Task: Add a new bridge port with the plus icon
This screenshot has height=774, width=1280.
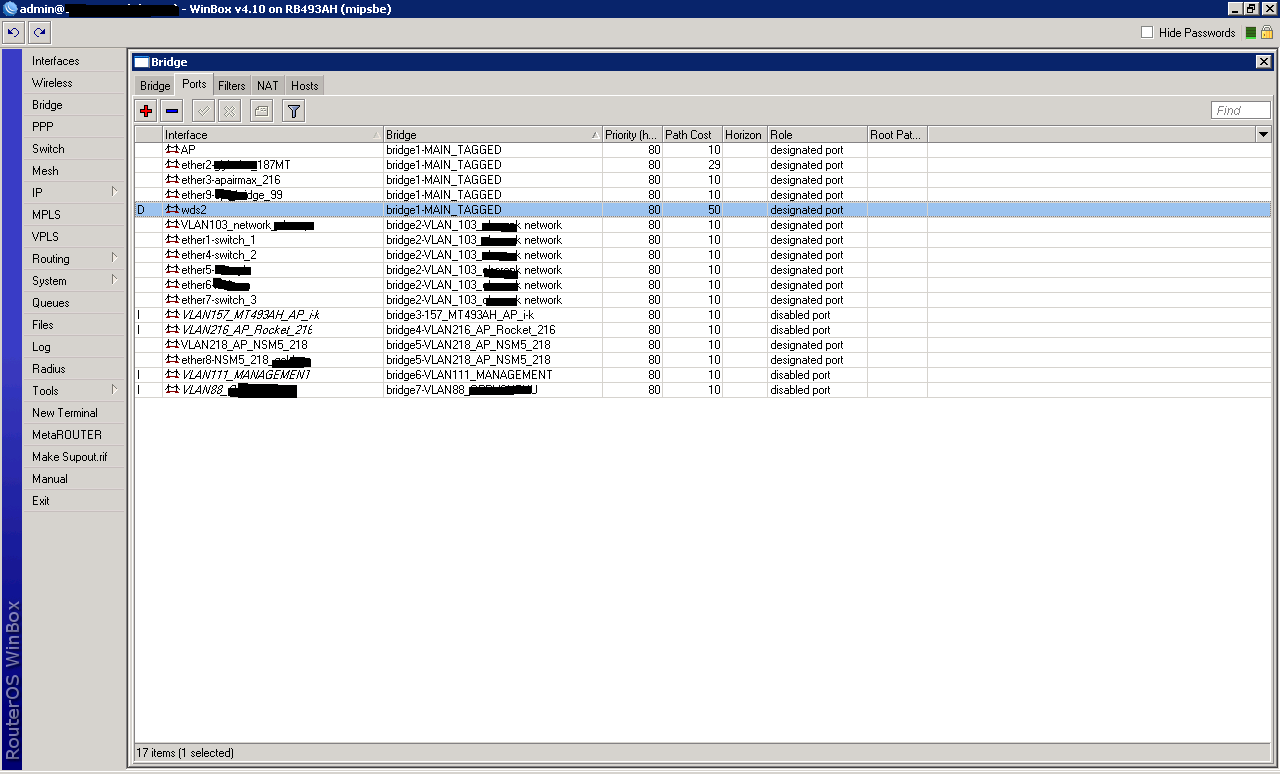Action: (x=147, y=111)
